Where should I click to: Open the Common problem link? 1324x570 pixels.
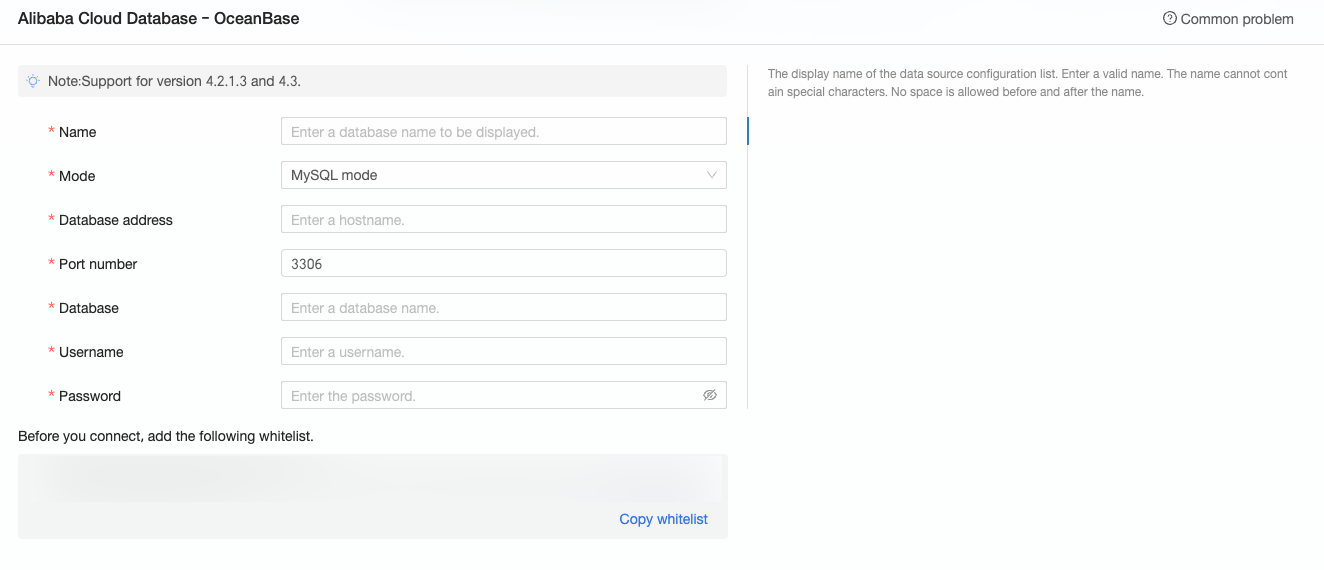pos(1237,19)
